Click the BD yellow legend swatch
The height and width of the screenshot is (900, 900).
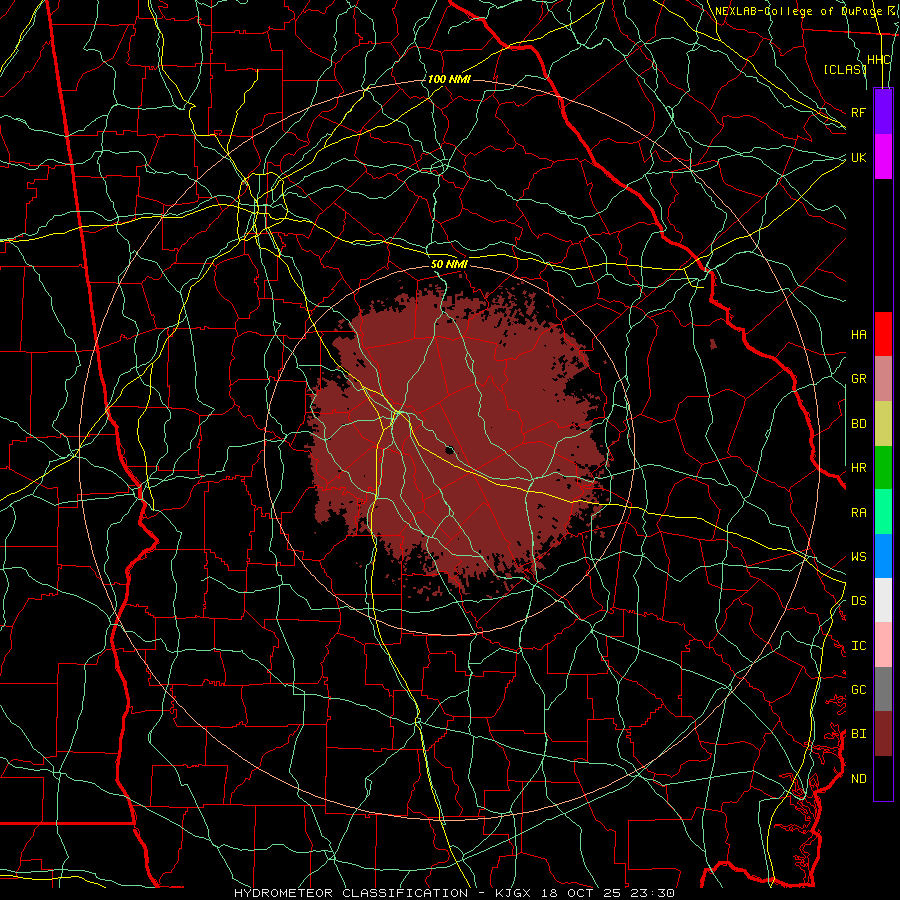(883, 423)
